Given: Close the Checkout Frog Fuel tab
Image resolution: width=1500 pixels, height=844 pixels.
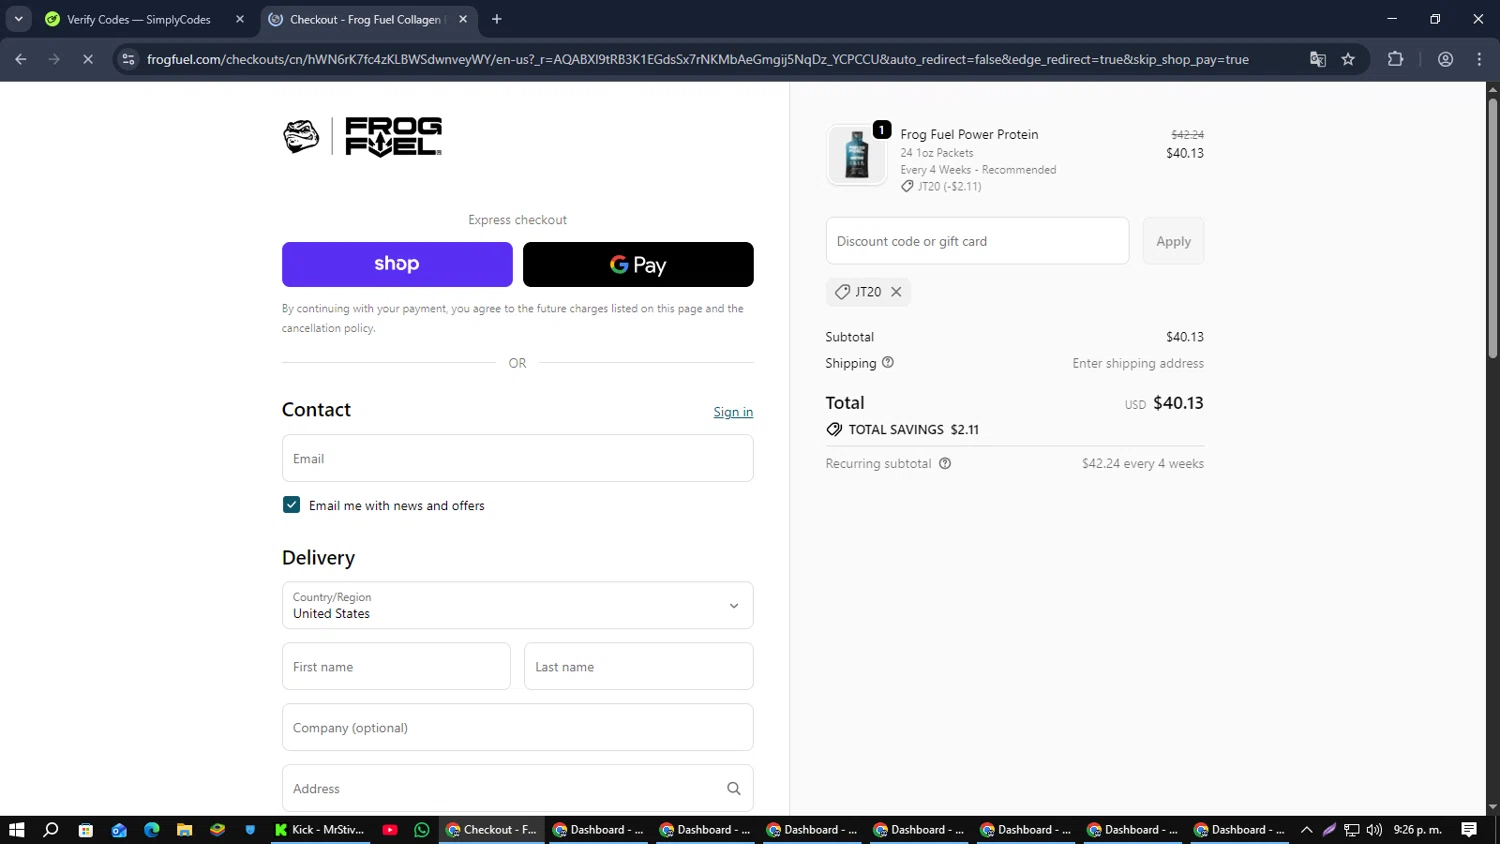Looking at the screenshot, I should point(463,19).
